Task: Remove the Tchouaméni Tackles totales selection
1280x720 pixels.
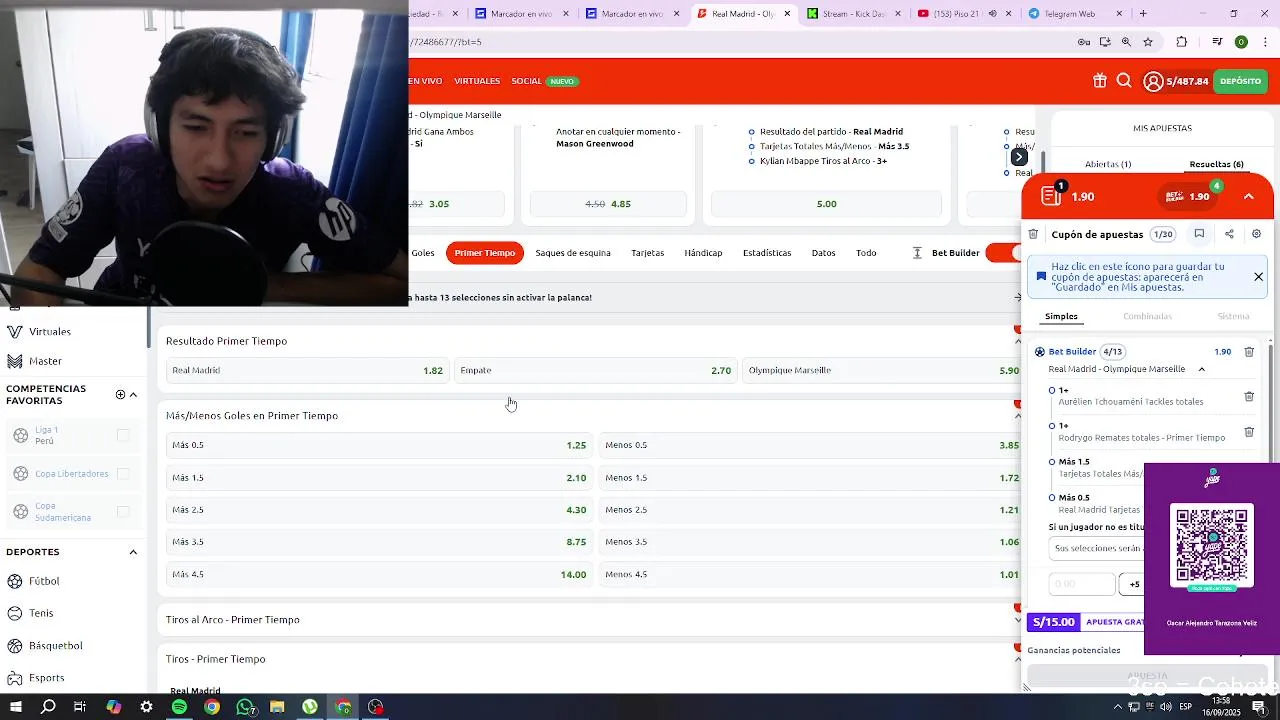Action: tap(1249, 396)
